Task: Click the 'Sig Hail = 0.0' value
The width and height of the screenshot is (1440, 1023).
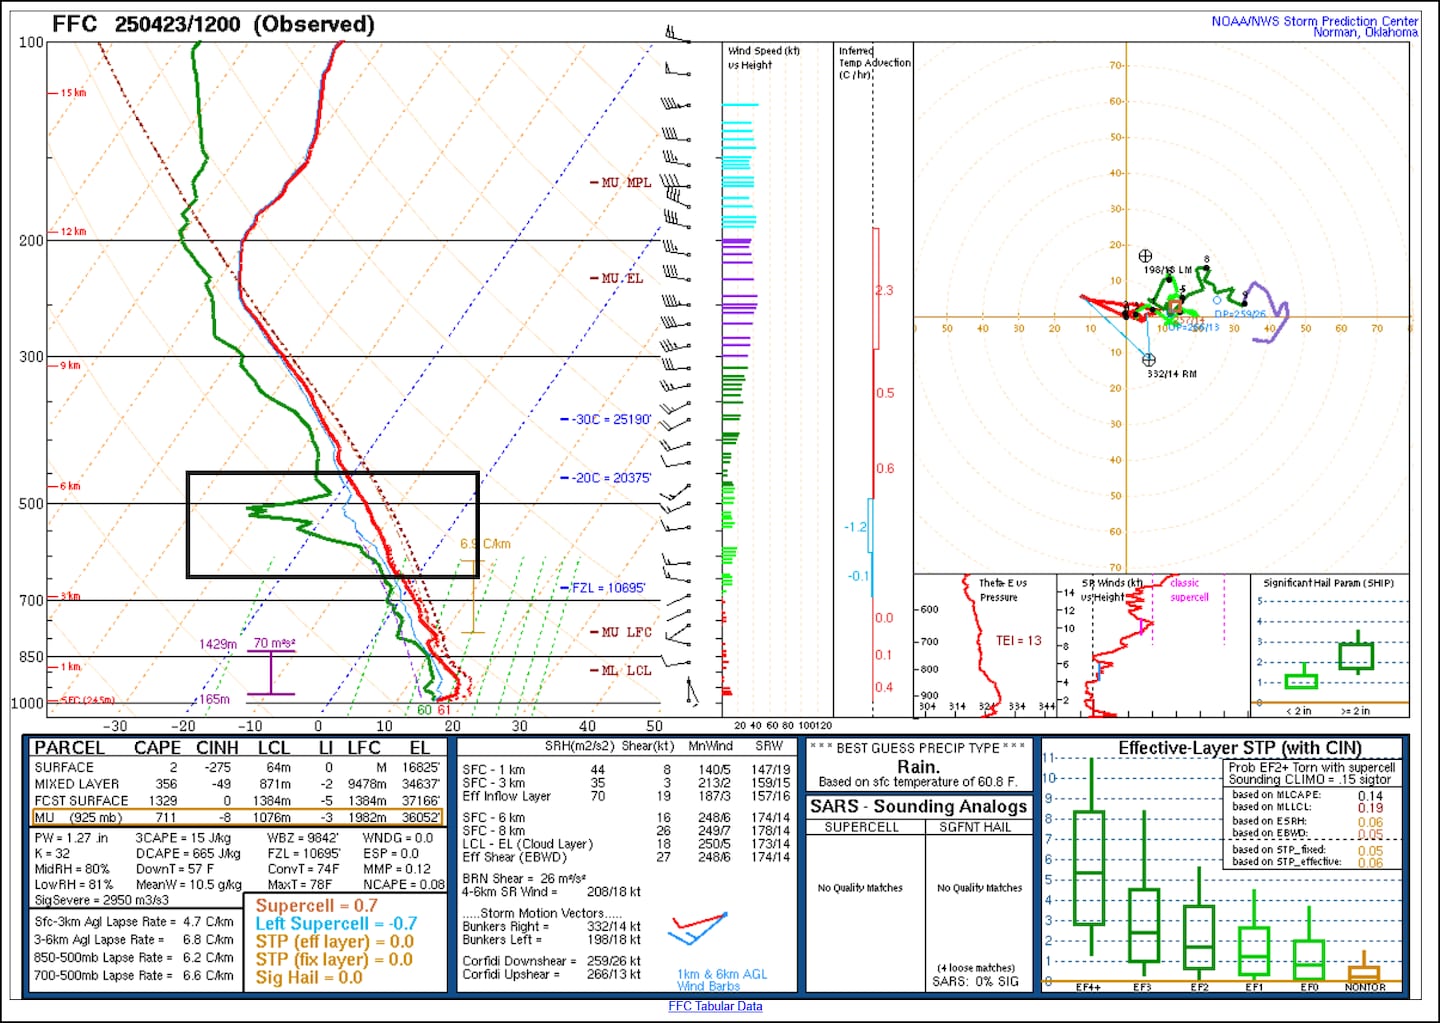Action: click(309, 977)
